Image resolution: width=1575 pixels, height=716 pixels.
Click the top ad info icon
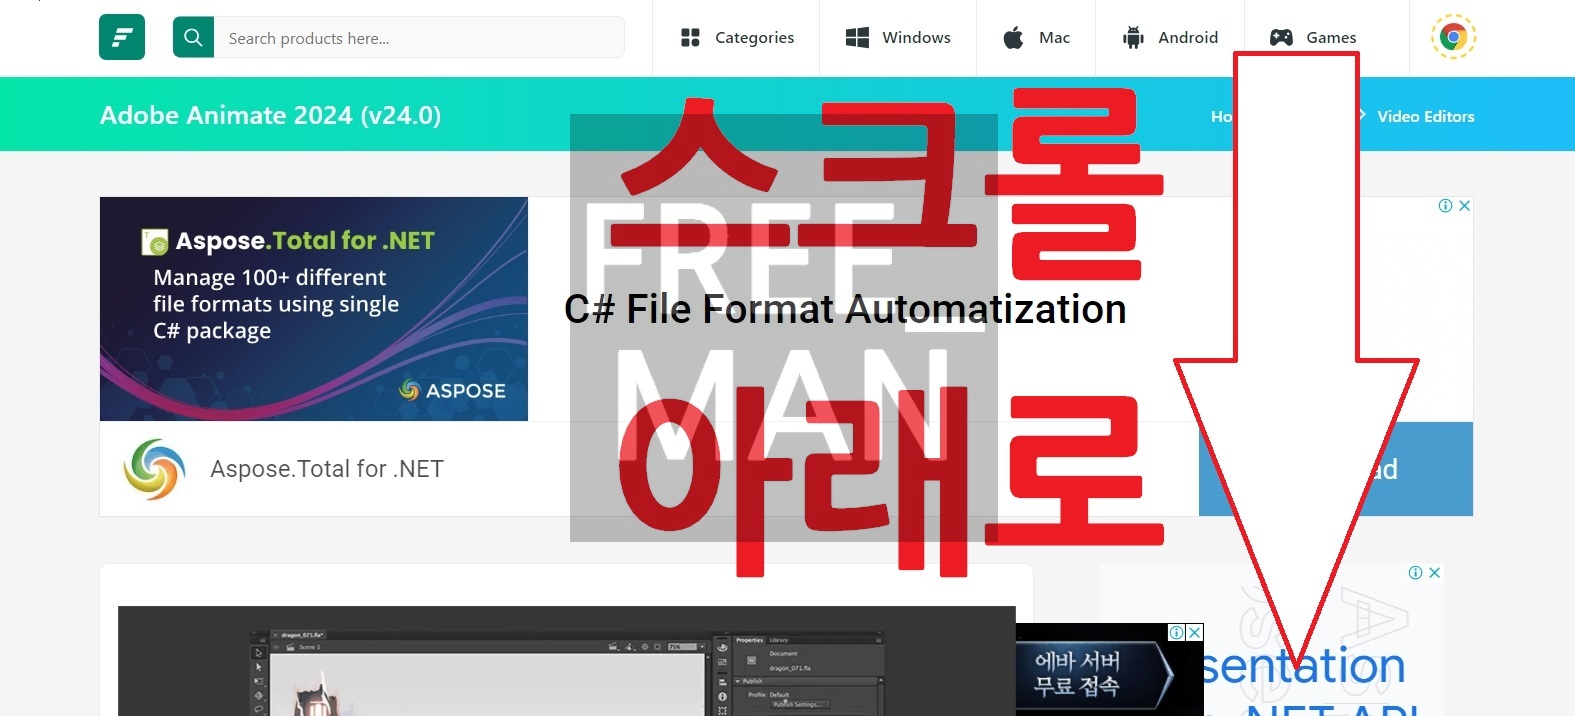pyautogui.click(x=1445, y=206)
